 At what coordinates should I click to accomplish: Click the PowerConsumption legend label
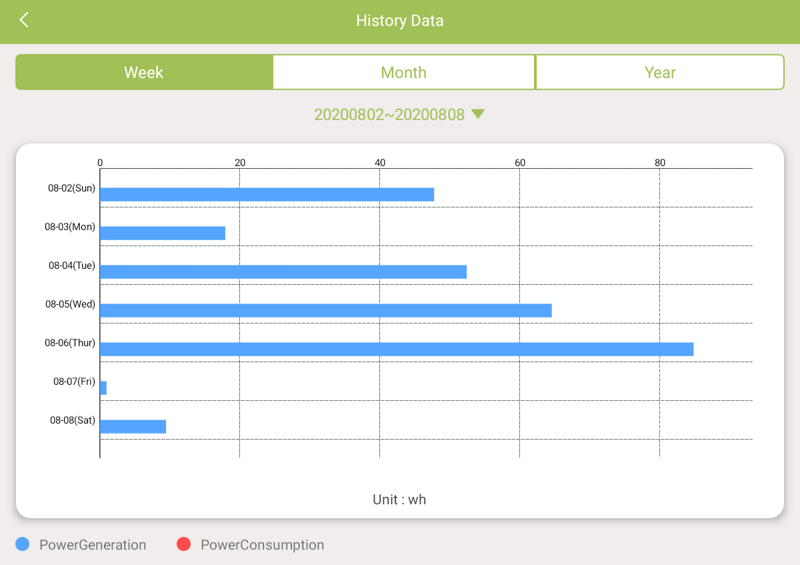coord(262,545)
